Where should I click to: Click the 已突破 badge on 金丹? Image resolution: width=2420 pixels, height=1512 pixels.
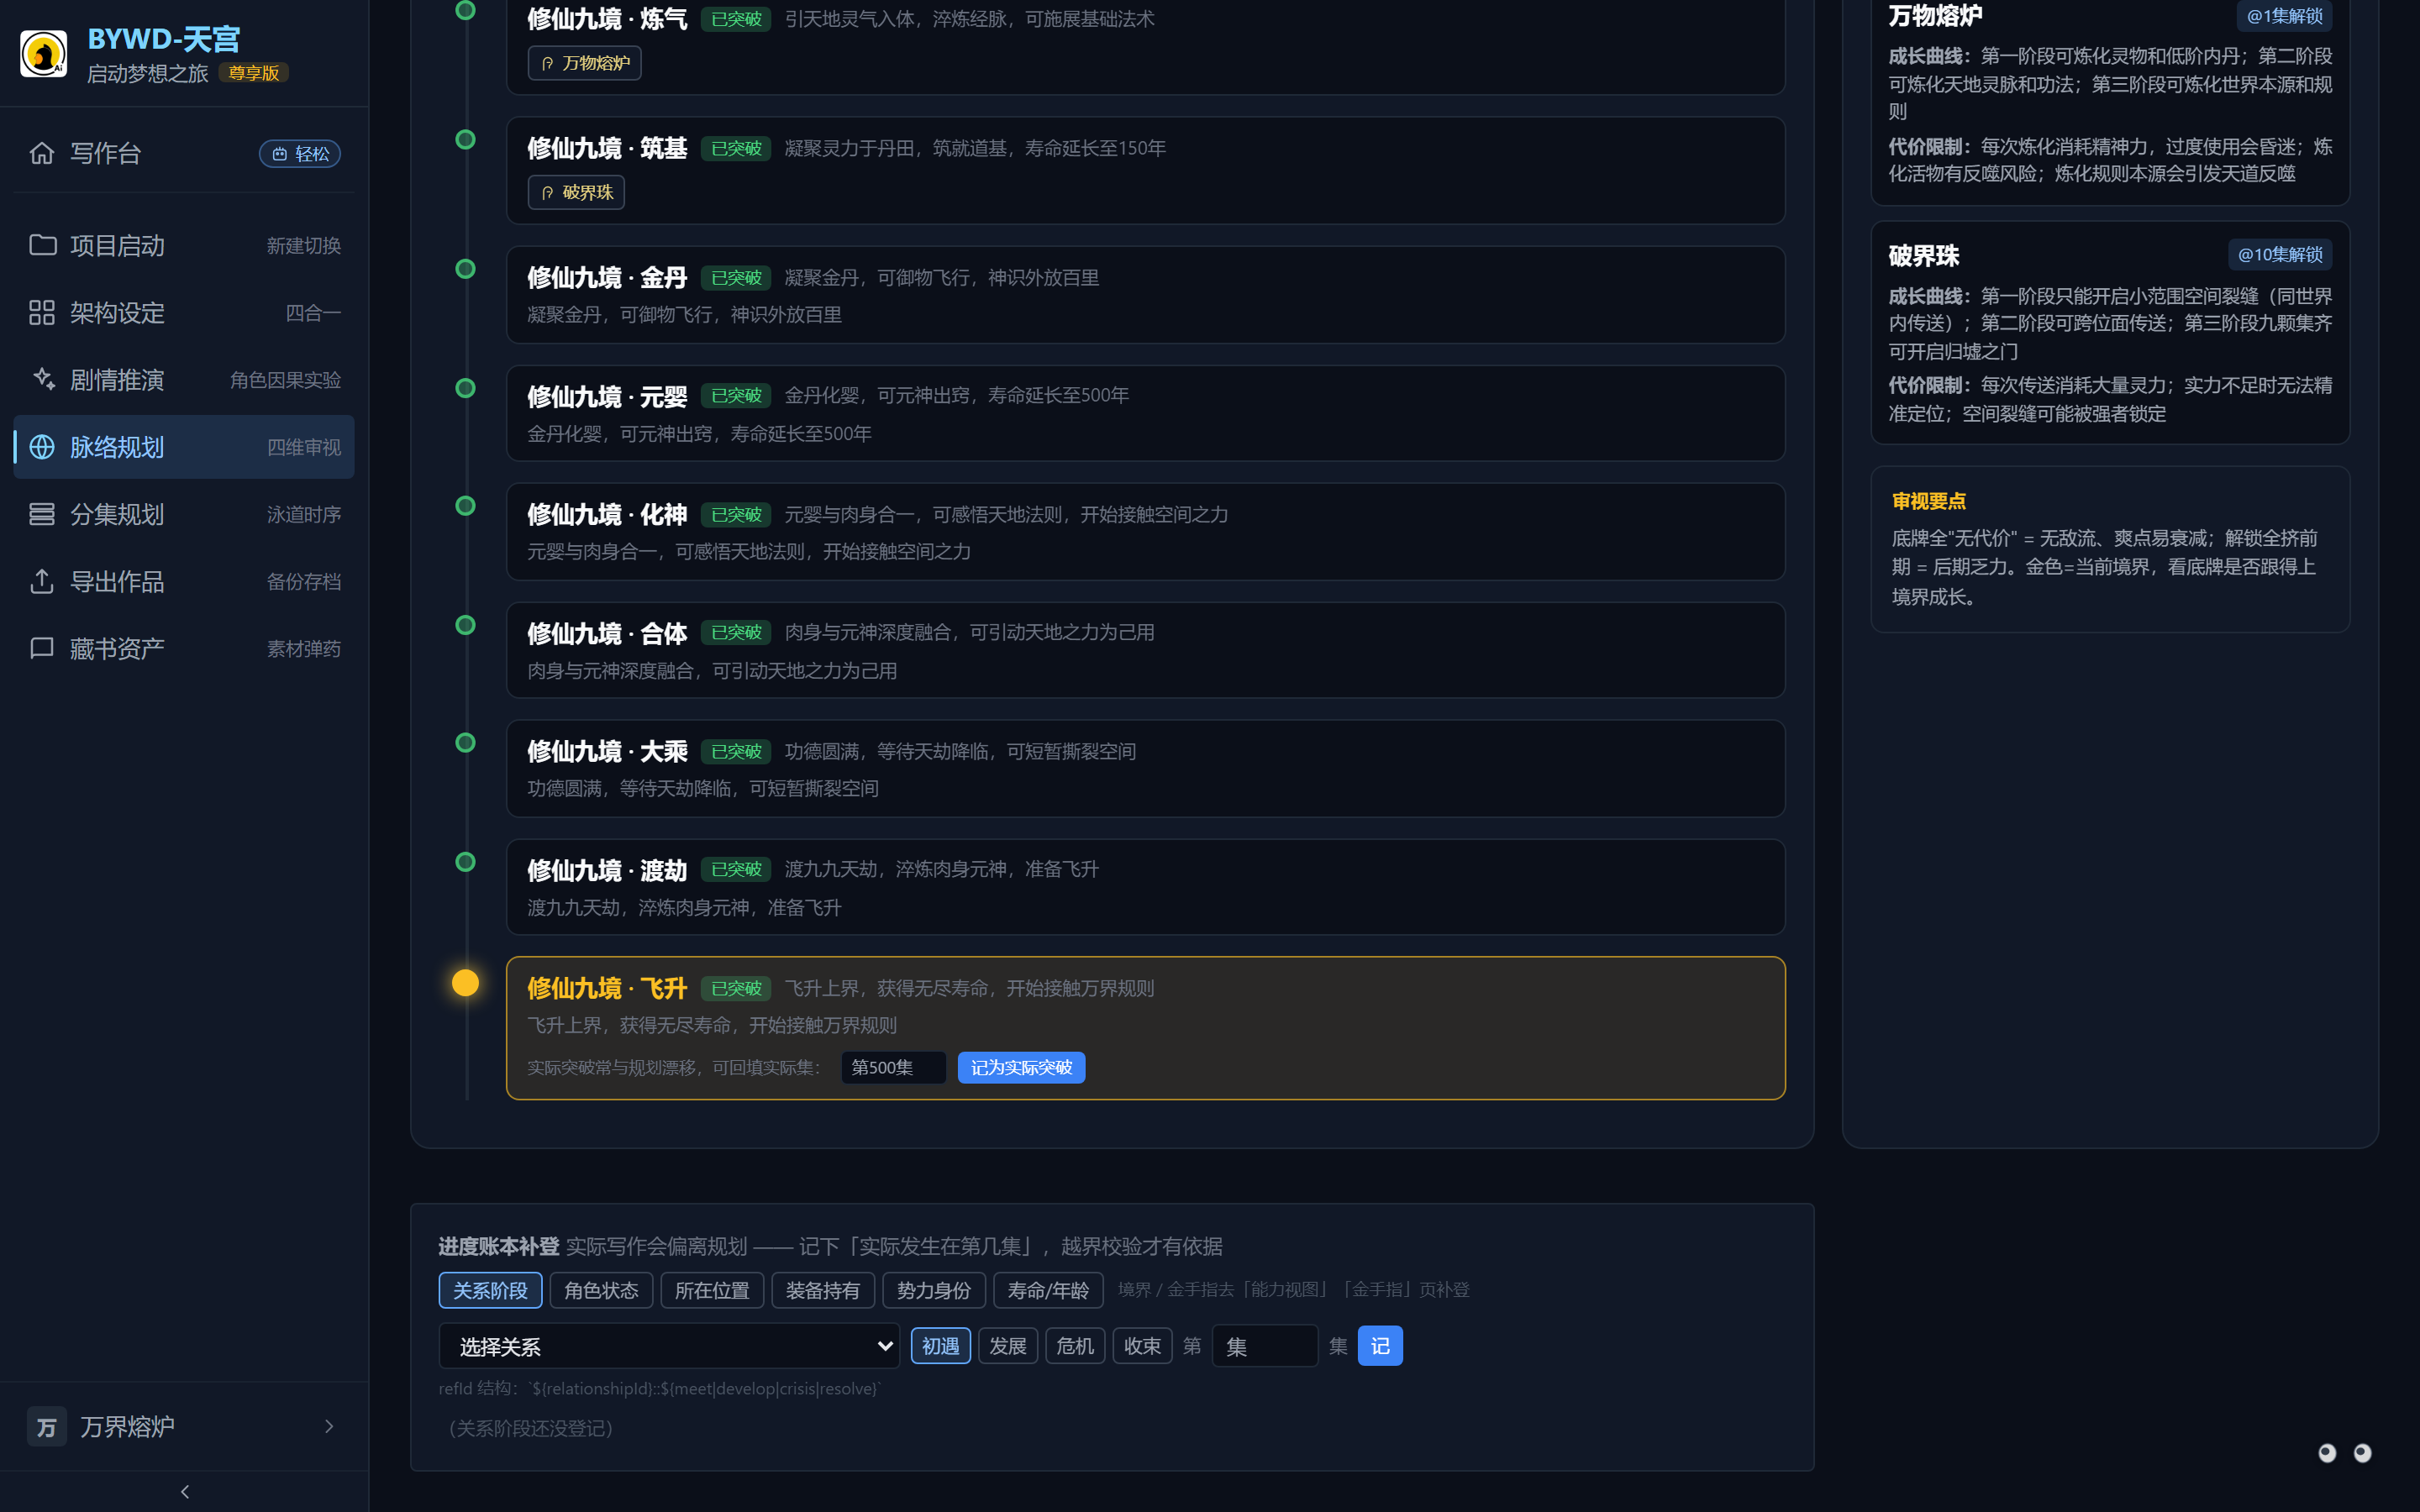[x=736, y=277]
